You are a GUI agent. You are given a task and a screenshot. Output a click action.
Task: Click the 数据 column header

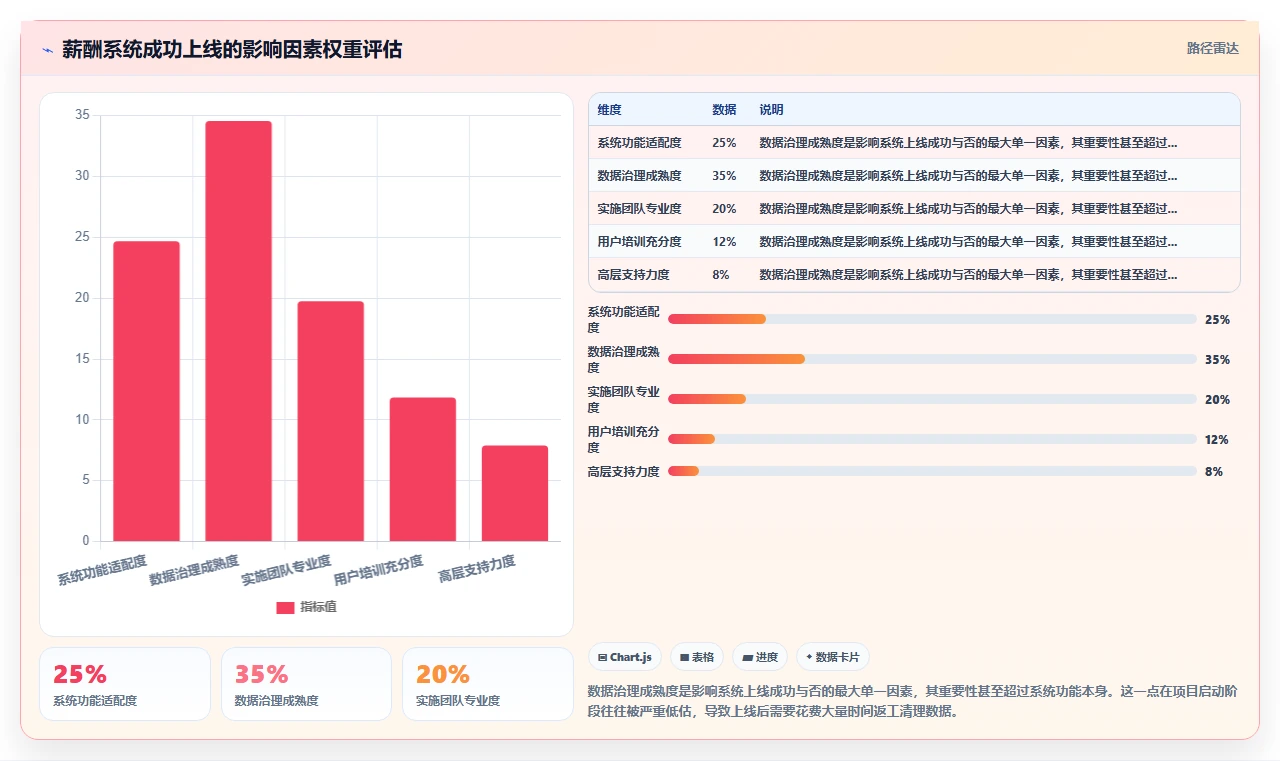point(724,110)
